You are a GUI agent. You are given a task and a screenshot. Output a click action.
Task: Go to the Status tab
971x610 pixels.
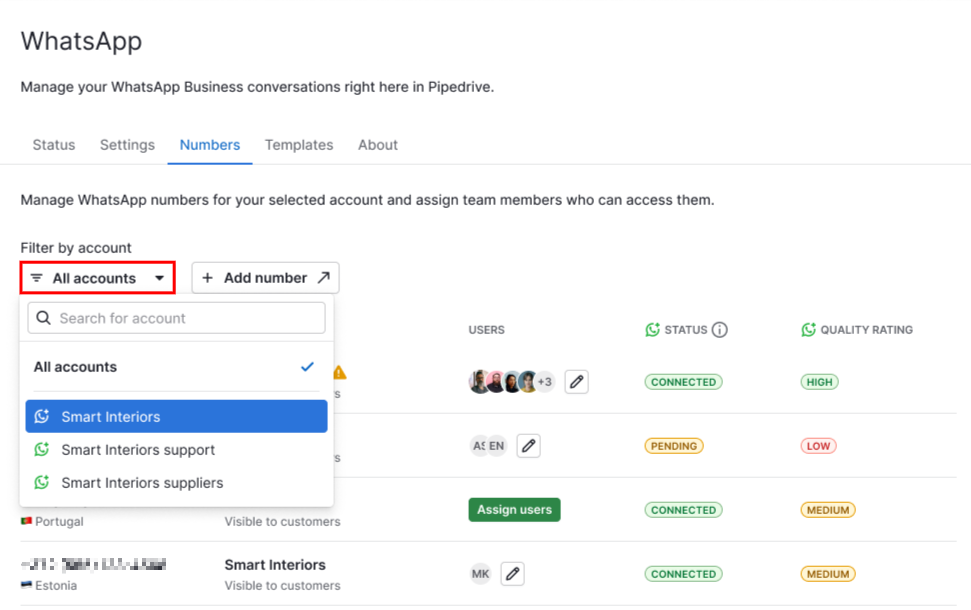click(54, 145)
